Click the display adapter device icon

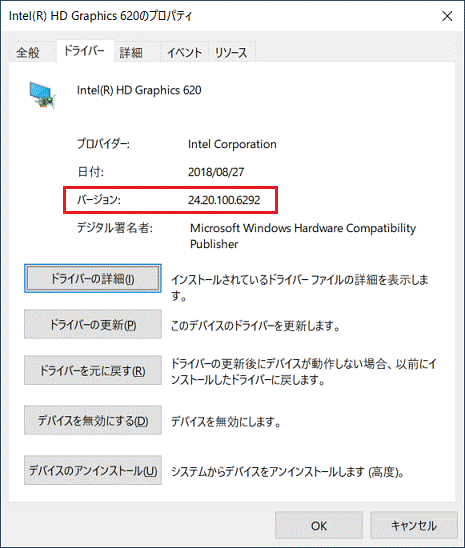click(x=42, y=95)
